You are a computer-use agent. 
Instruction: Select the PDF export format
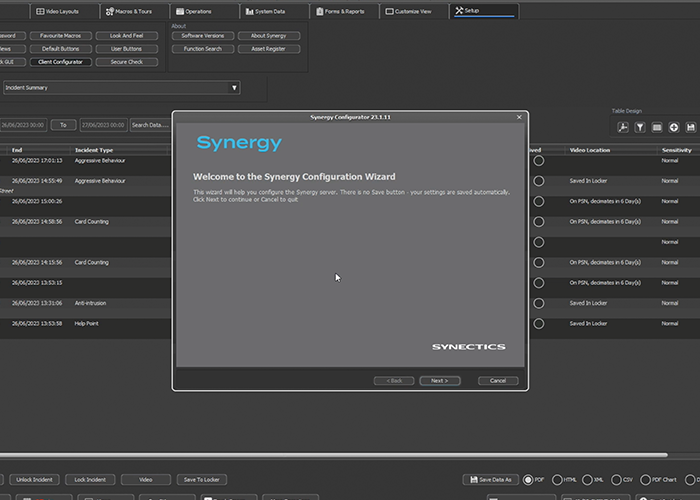pos(528,480)
